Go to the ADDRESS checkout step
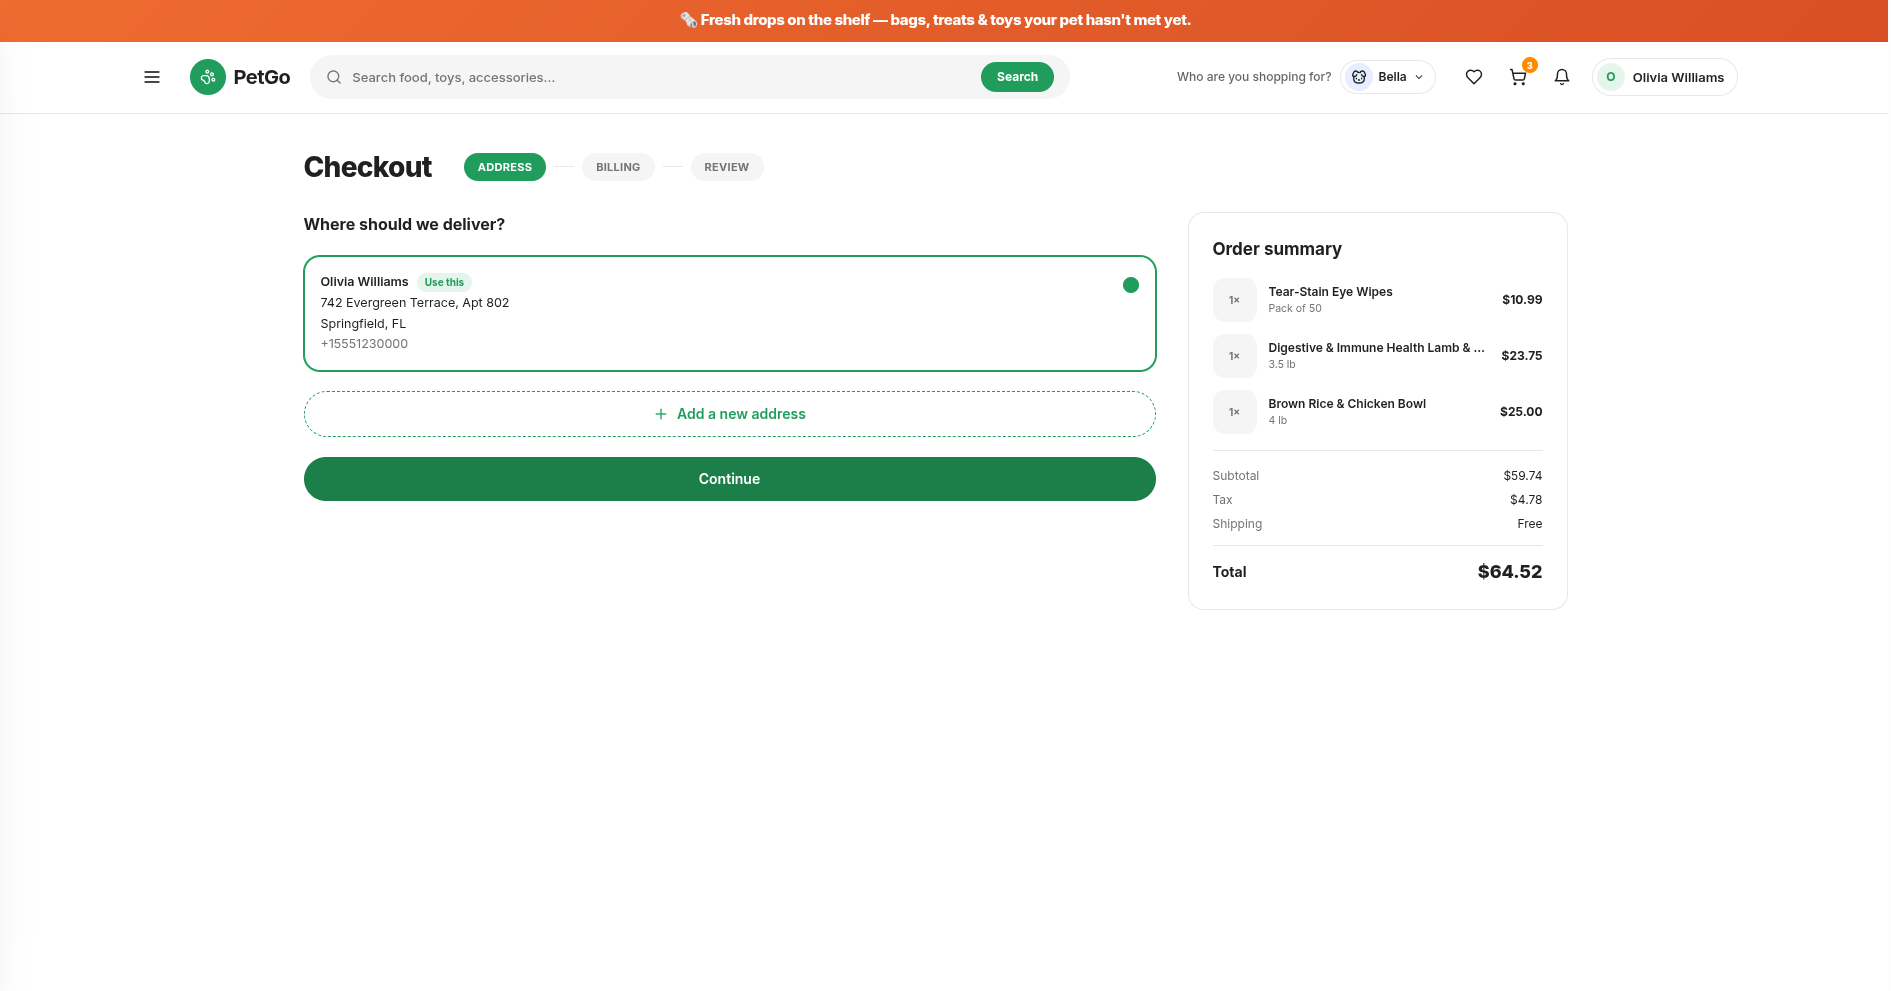Screen dimensions: 1891x991 click(505, 167)
